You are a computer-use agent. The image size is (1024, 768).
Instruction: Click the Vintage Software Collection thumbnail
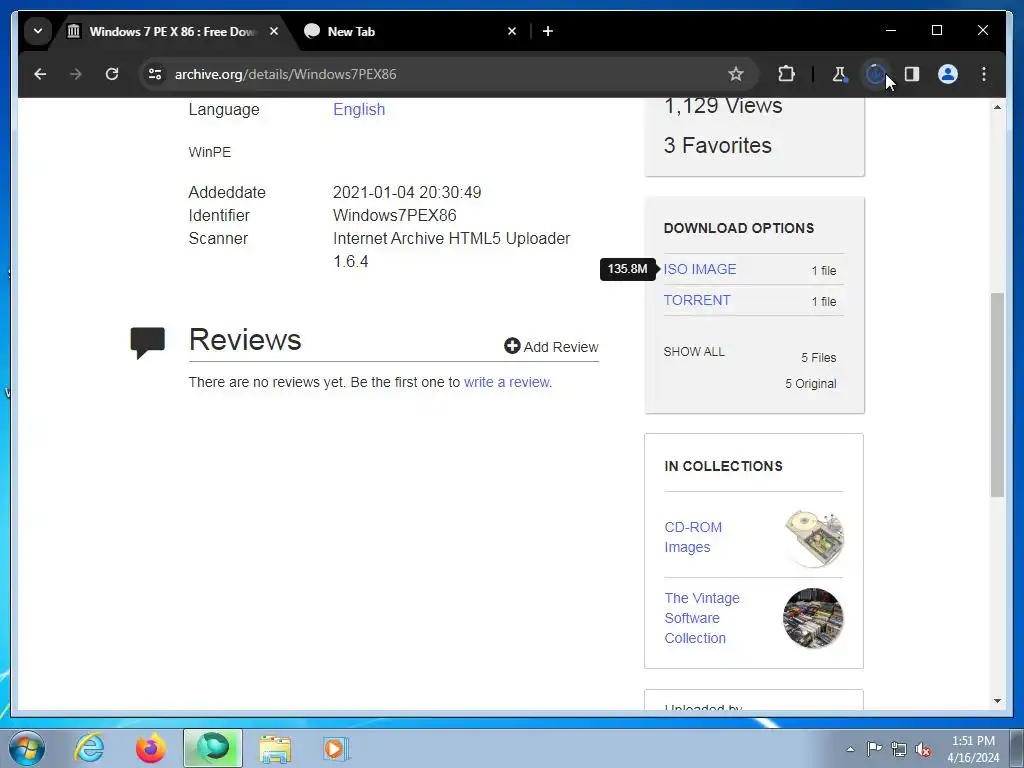click(813, 618)
